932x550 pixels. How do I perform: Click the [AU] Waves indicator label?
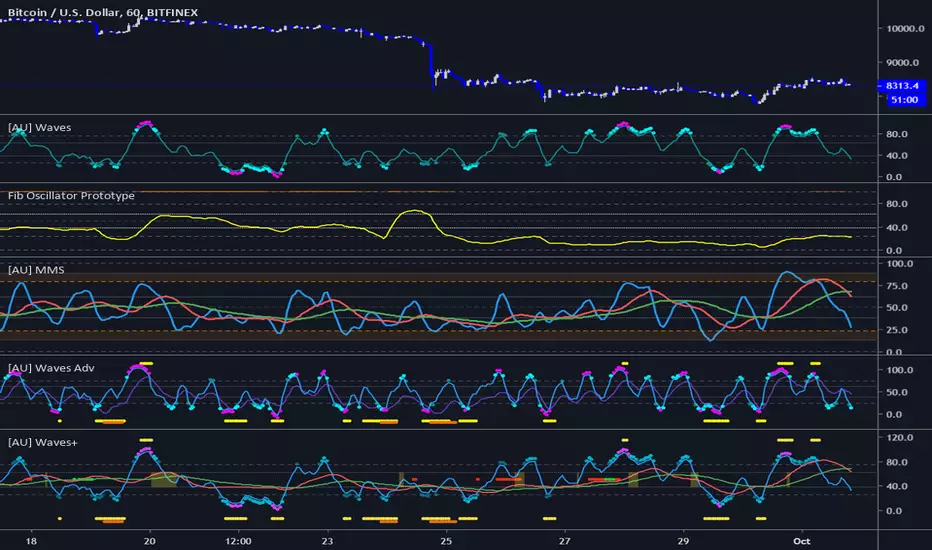(x=39, y=127)
